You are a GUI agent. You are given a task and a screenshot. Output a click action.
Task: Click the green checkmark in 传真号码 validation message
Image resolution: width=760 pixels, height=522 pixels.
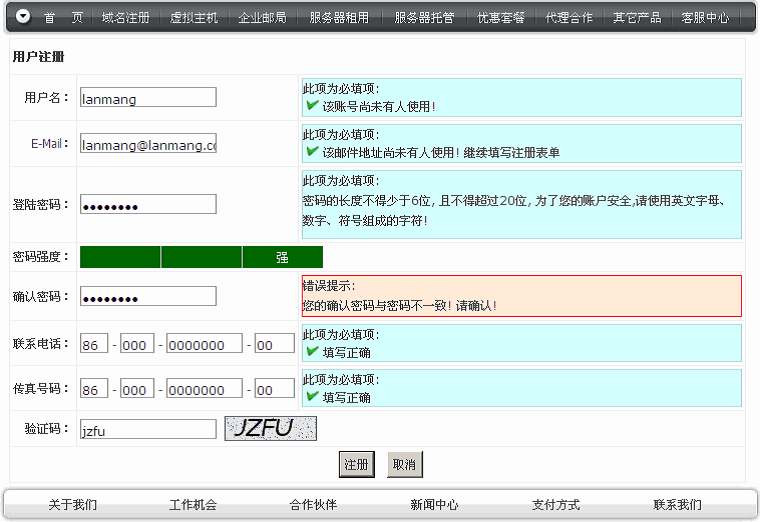313,396
